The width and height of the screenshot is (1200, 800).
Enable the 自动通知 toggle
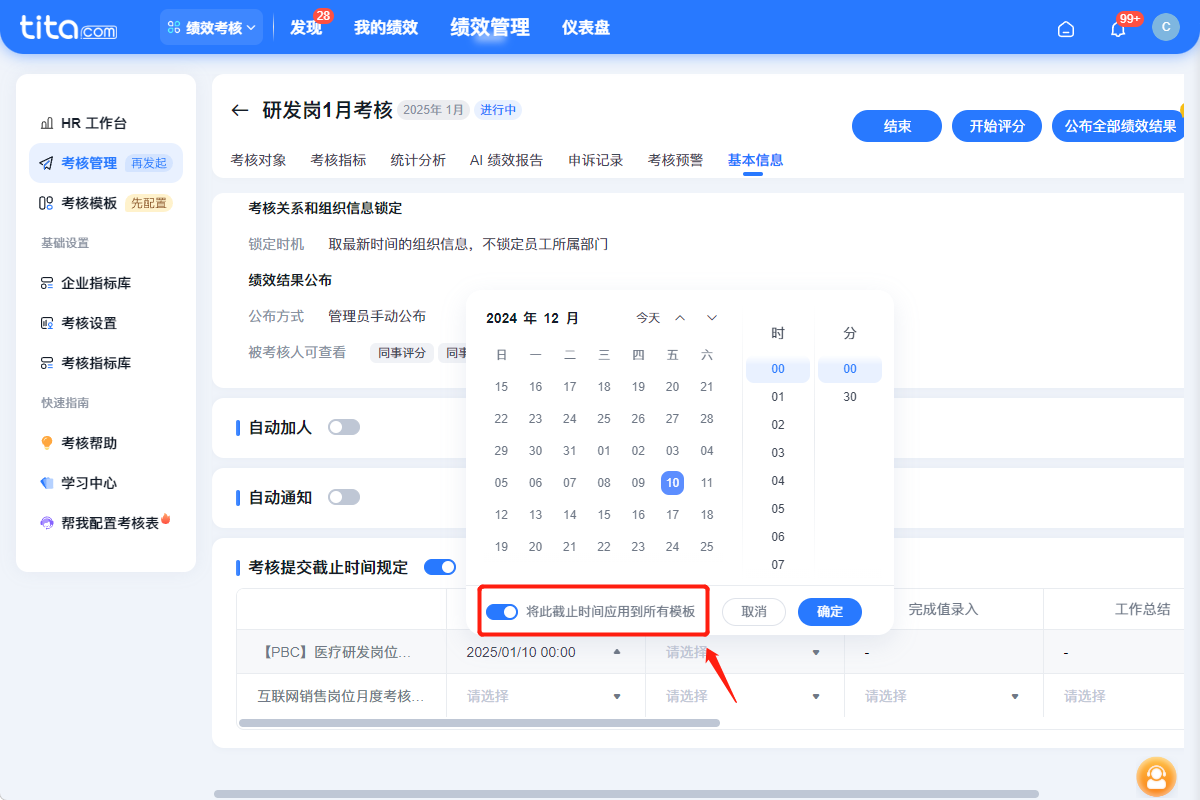pos(344,496)
